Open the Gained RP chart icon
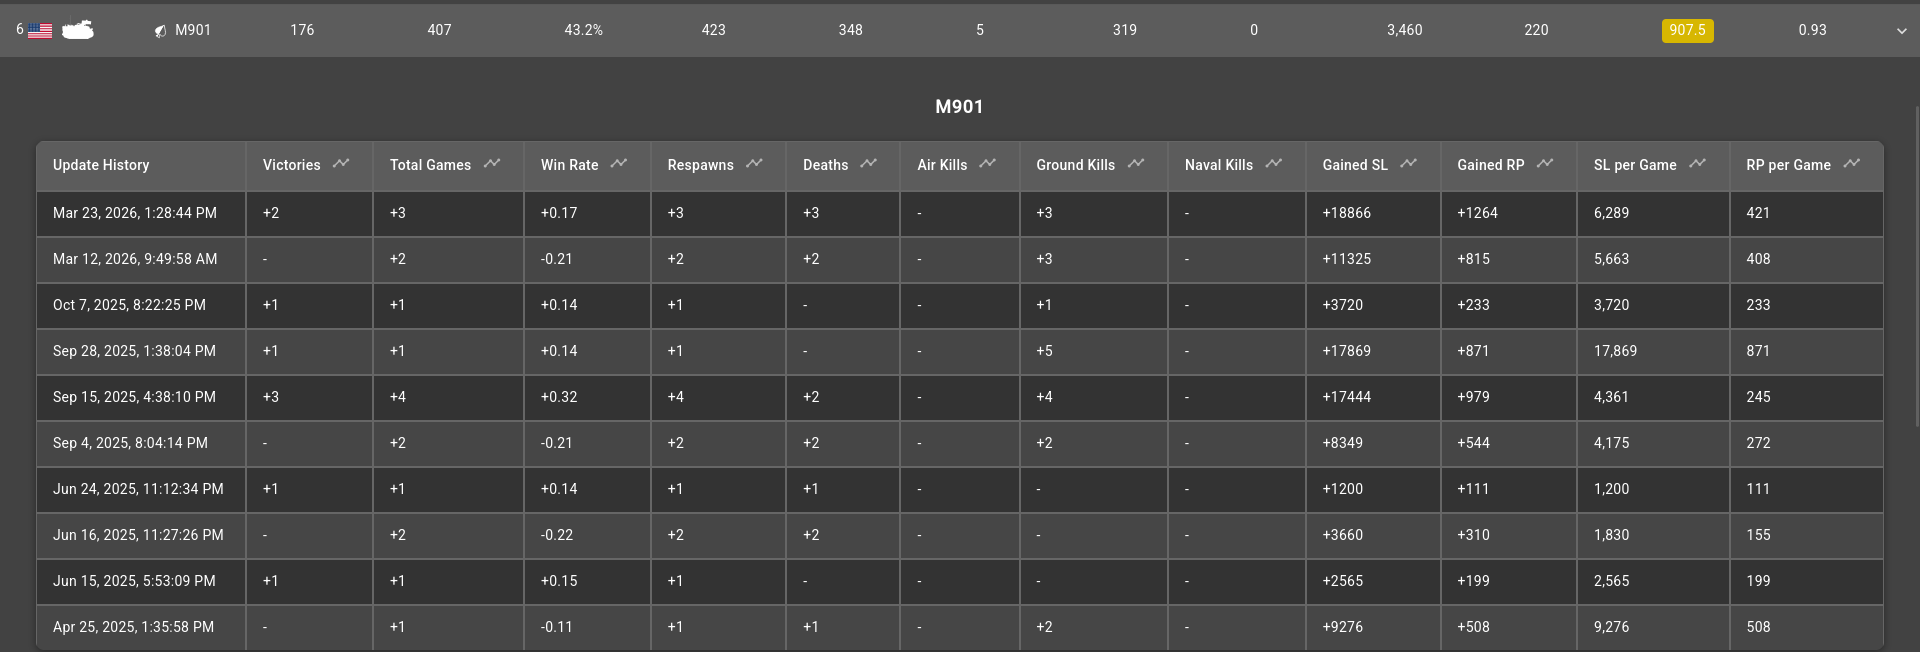1920x652 pixels. click(x=1545, y=163)
